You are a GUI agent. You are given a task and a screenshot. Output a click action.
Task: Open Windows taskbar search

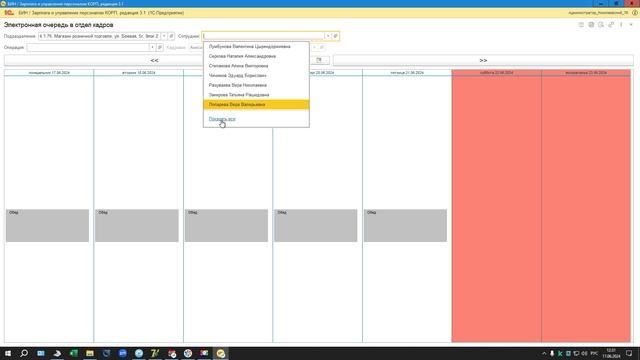pyautogui.click(x=24, y=353)
